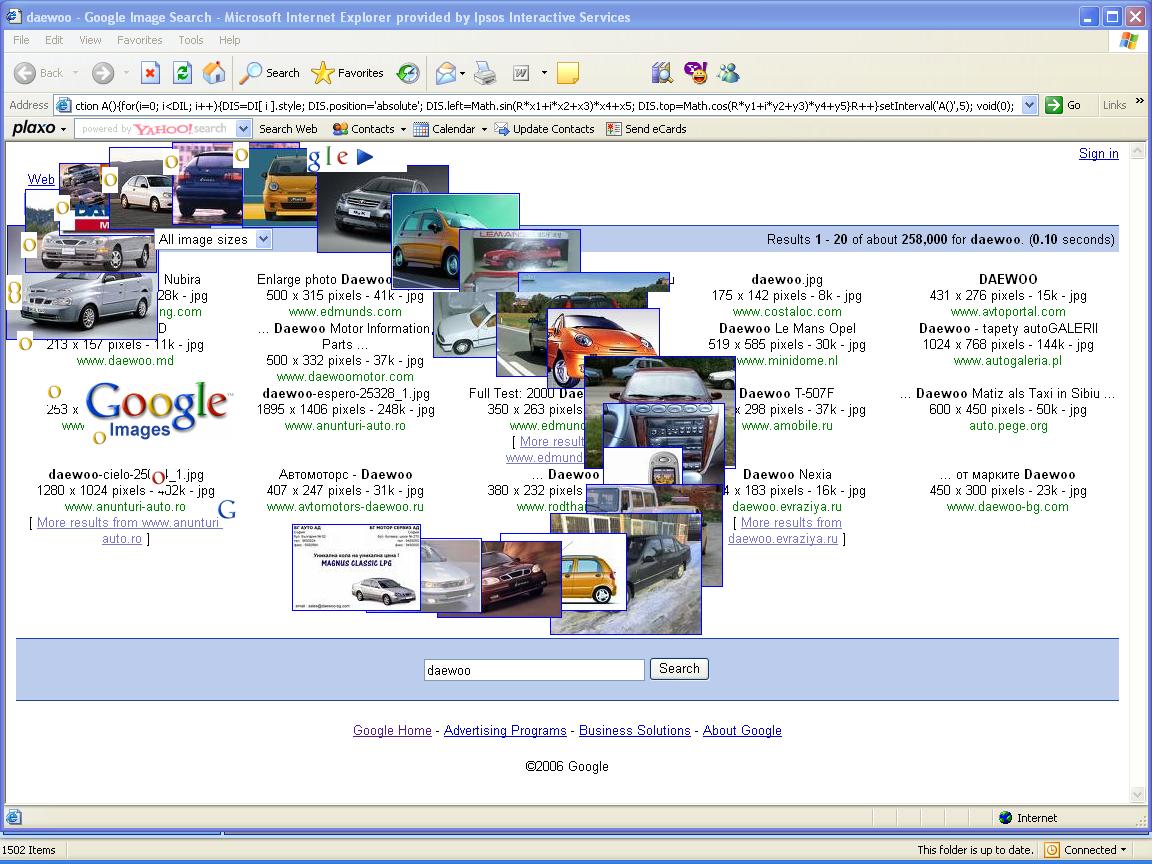1152x864 pixels.
Task: Click the Plaxo Contacts icon
Action: pyautogui.click(x=340, y=129)
